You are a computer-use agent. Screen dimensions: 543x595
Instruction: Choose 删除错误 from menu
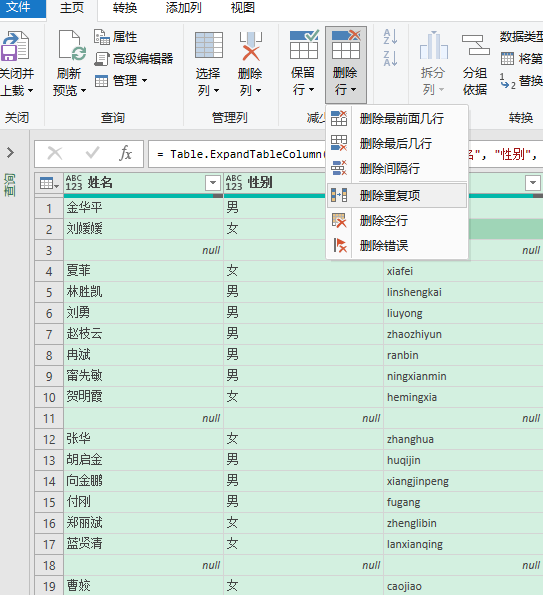point(397,246)
